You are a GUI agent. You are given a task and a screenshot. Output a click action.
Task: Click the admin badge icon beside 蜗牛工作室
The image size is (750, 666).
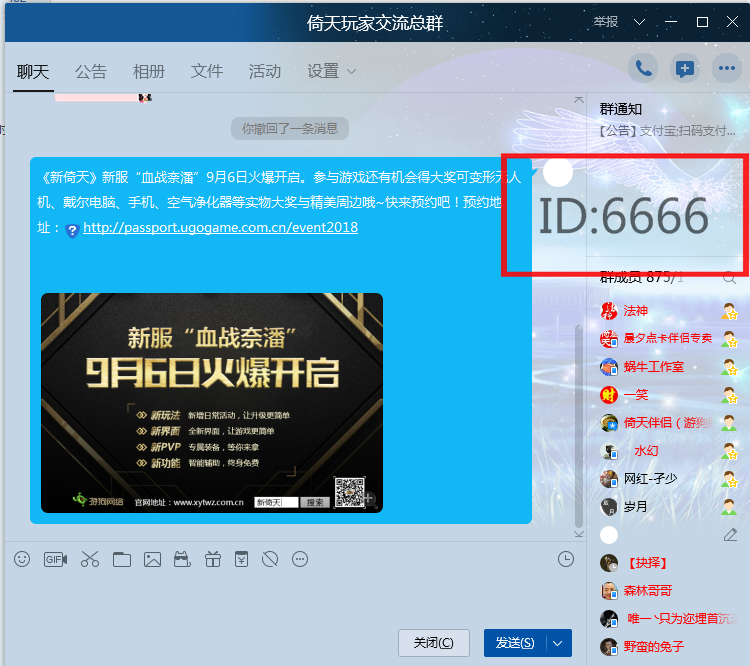(729, 367)
